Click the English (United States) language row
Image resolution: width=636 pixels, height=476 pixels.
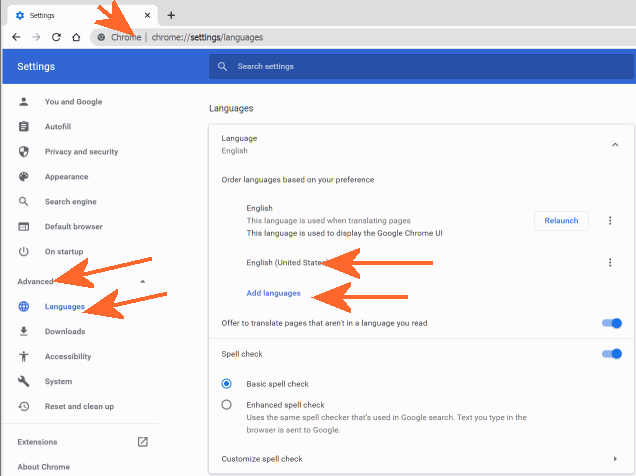(421, 263)
